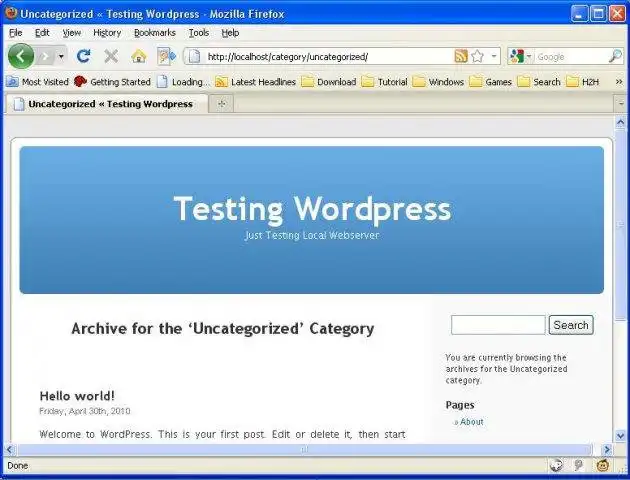Open a new tab with plus button

[221, 104]
